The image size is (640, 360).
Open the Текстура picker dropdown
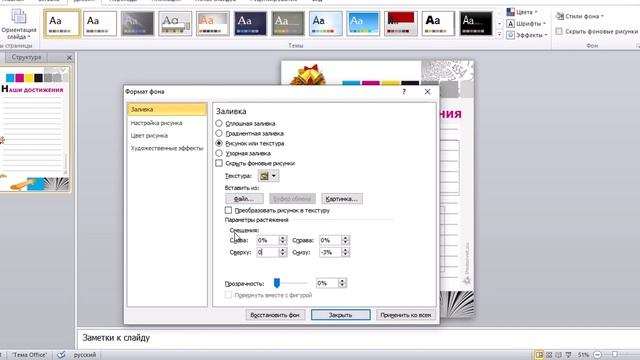[x=268, y=176]
